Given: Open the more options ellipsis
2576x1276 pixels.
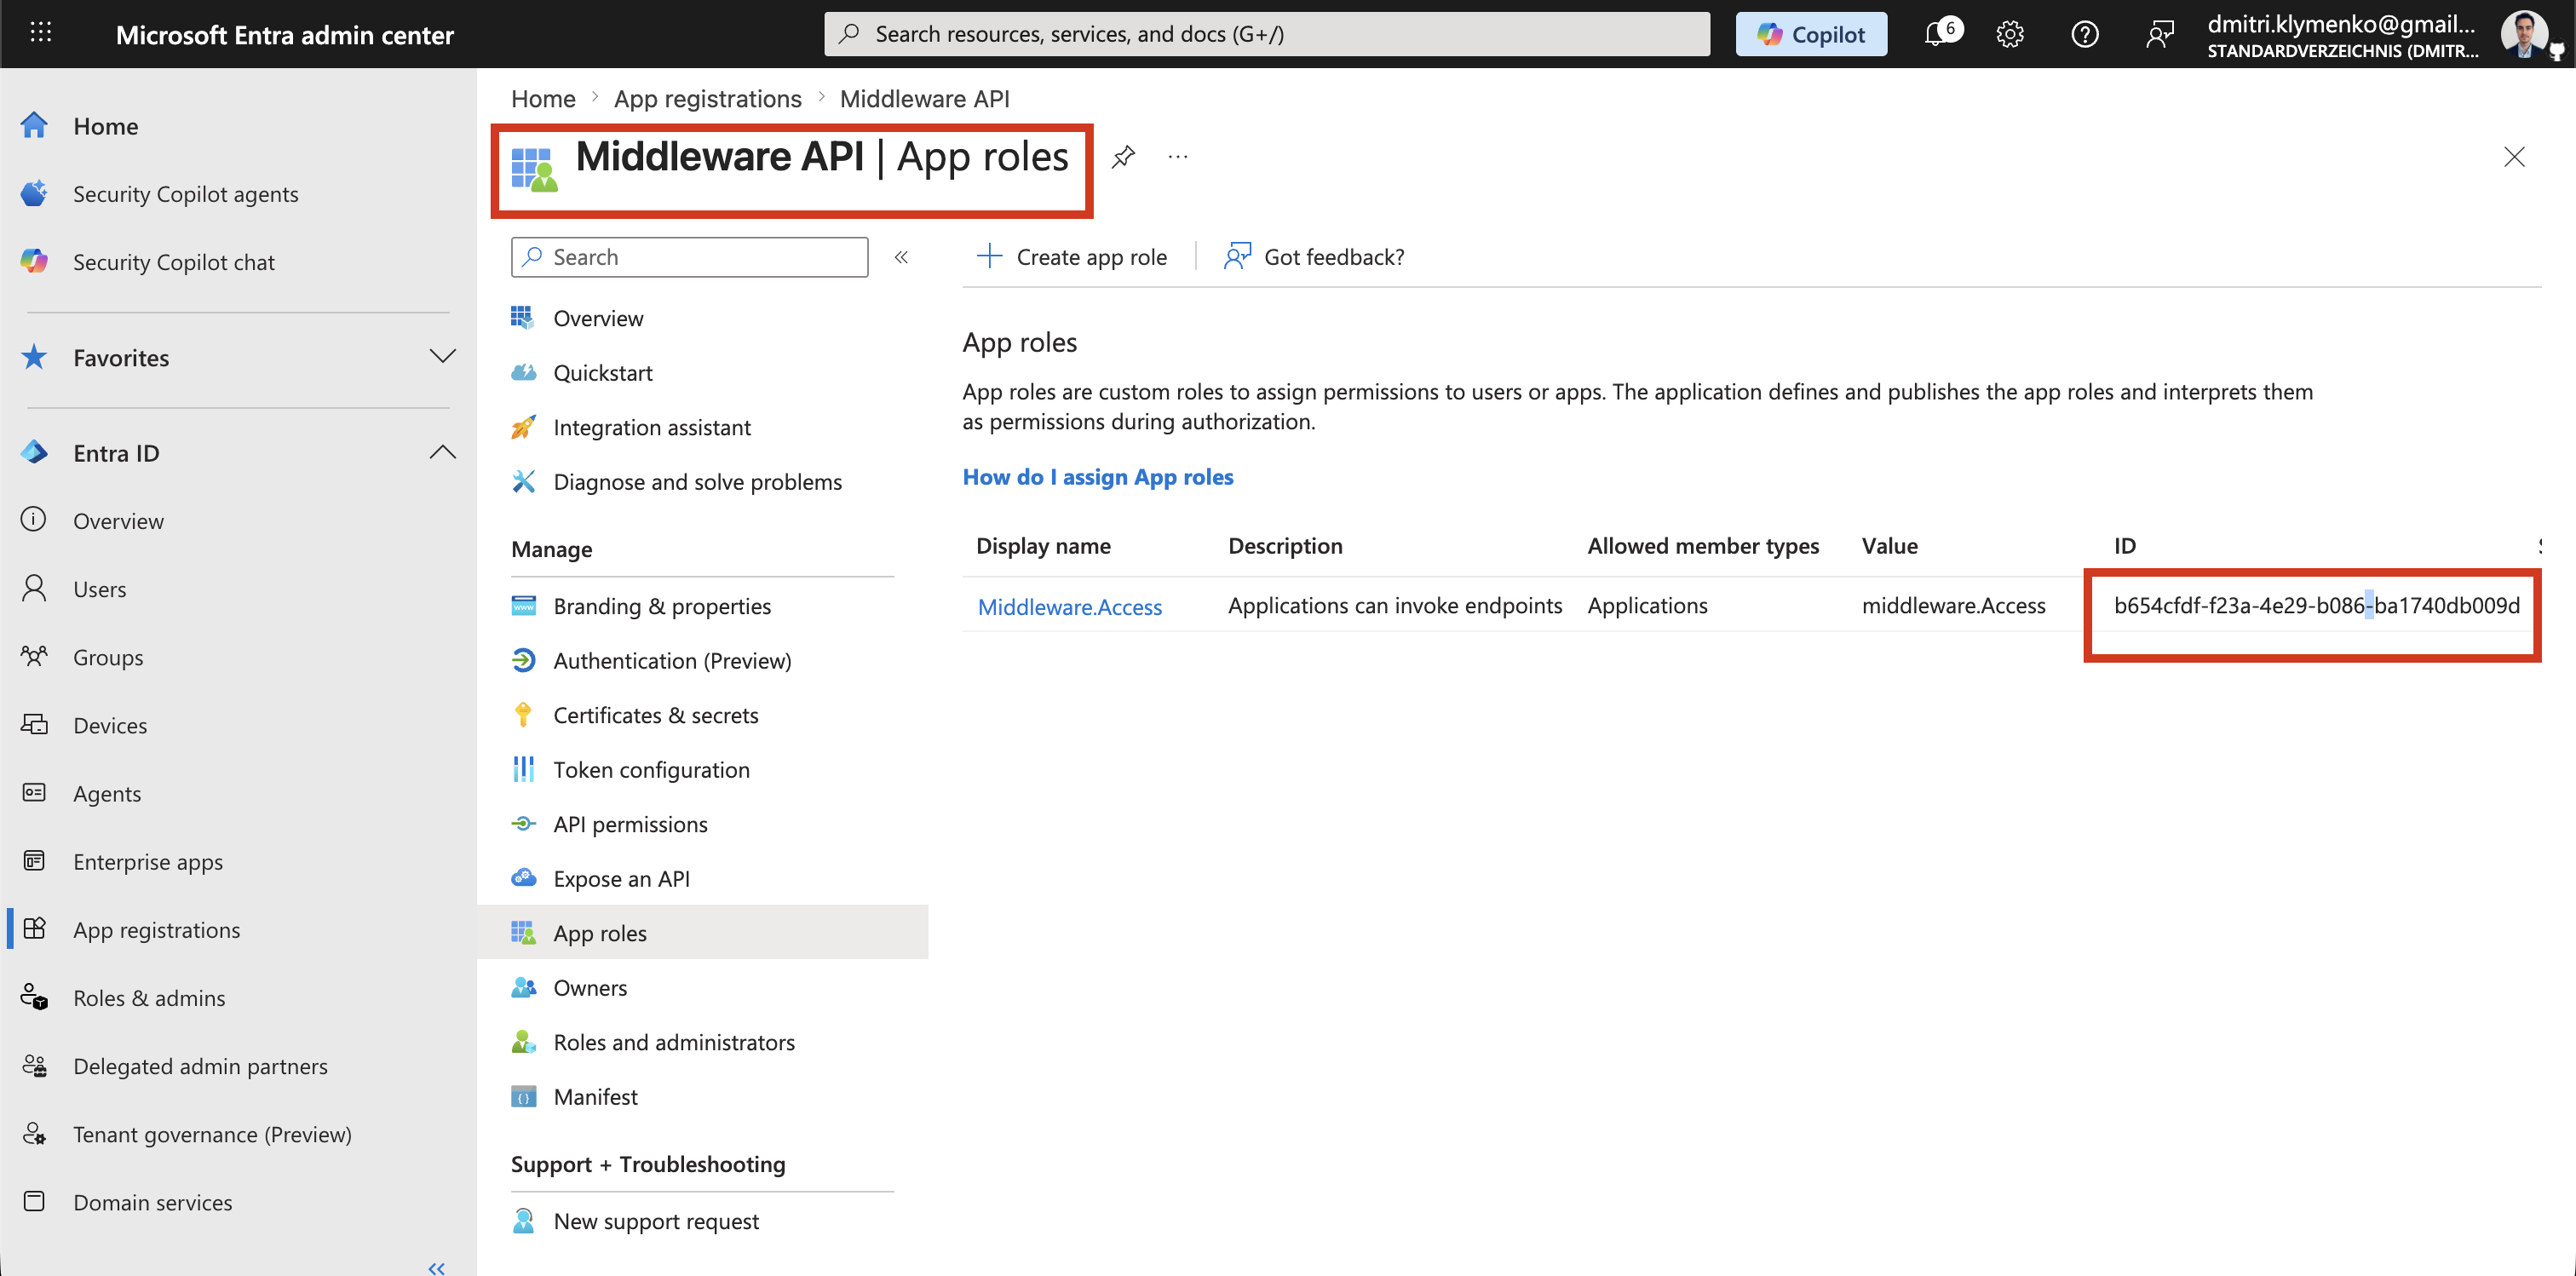Looking at the screenshot, I should (x=1178, y=156).
